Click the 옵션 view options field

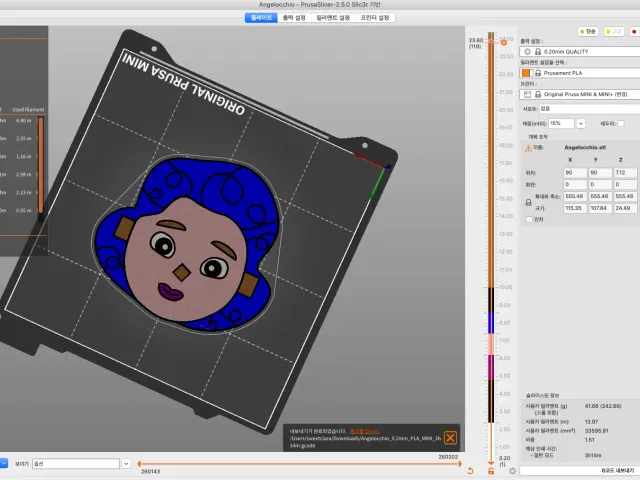(x=76, y=464)
